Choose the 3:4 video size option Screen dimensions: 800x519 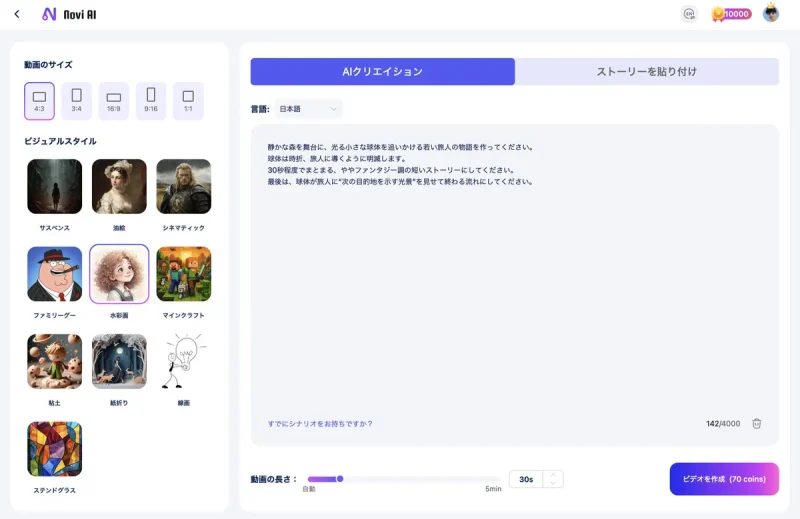tap(76, 98)
